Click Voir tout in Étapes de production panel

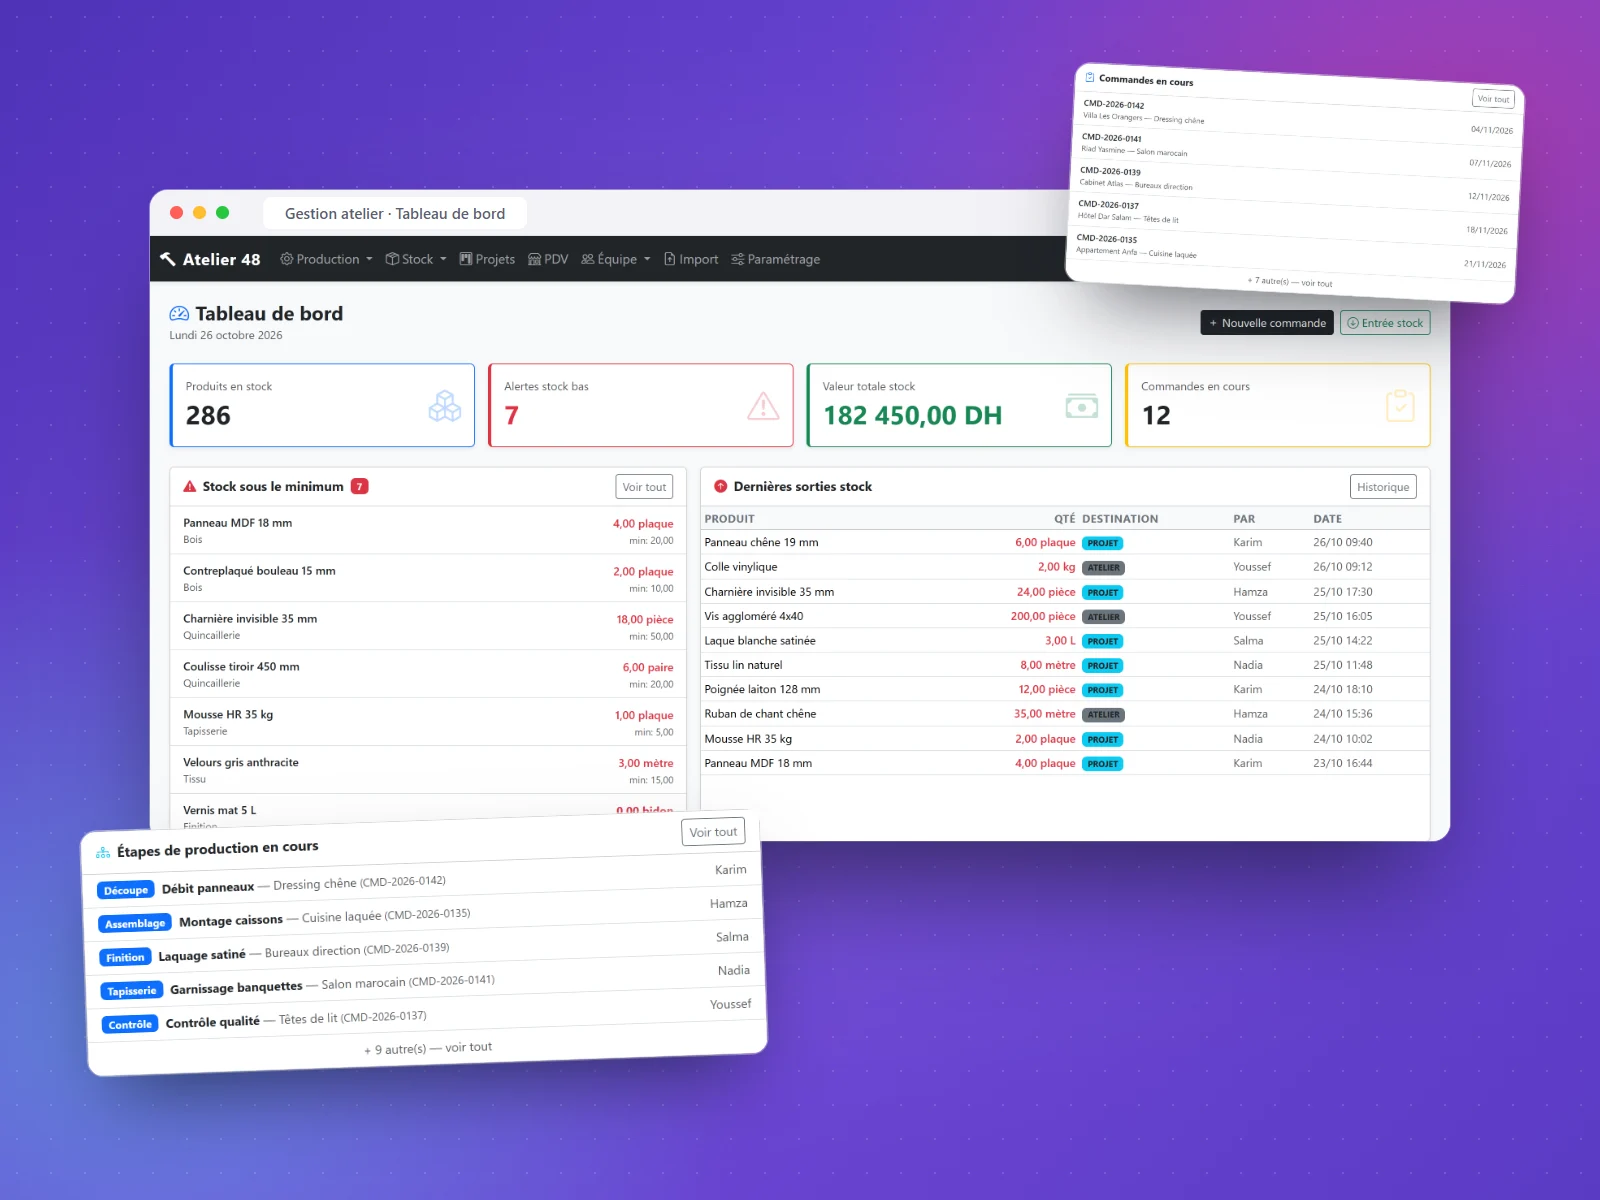(713, 832)
